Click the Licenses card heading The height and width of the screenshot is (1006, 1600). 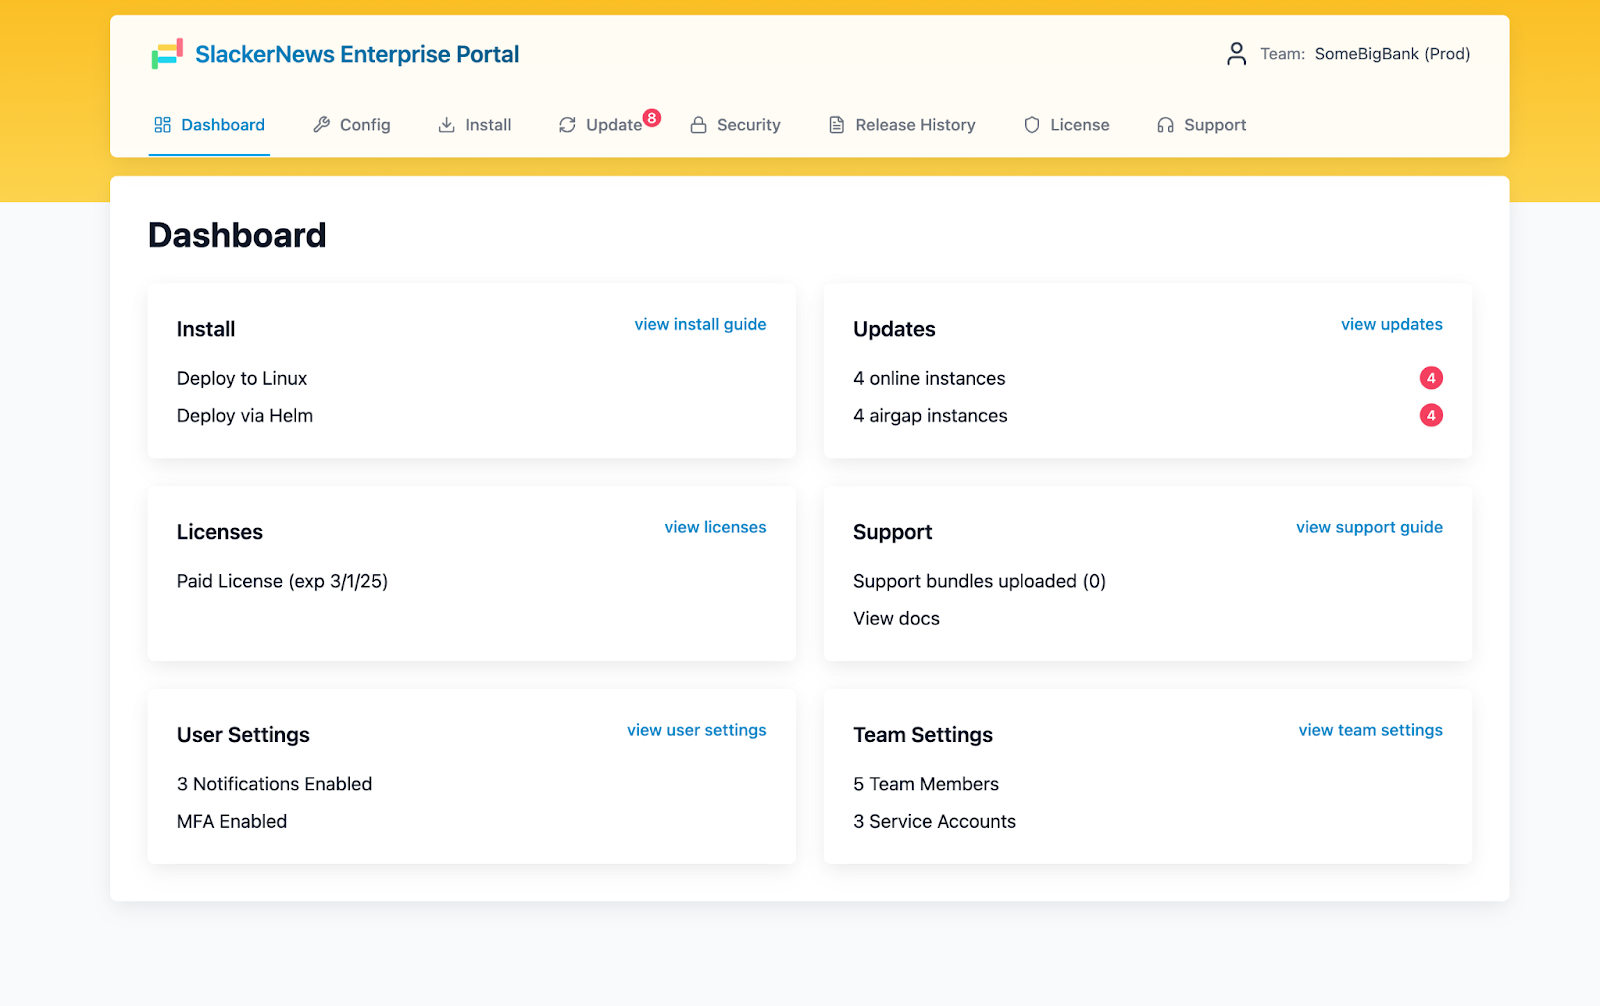(x=220, y=532)
